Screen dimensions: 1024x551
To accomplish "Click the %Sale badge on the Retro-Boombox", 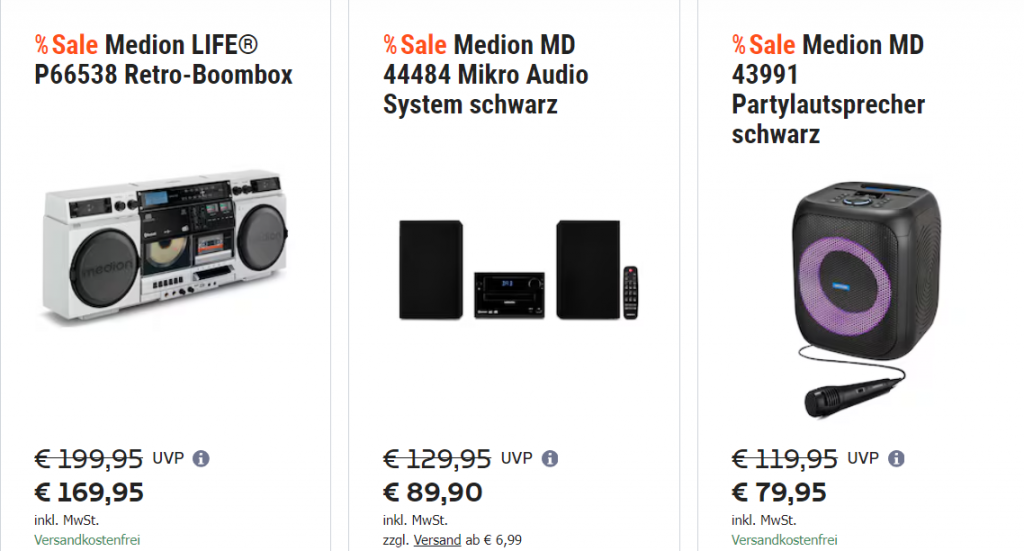I will point(66,45).
